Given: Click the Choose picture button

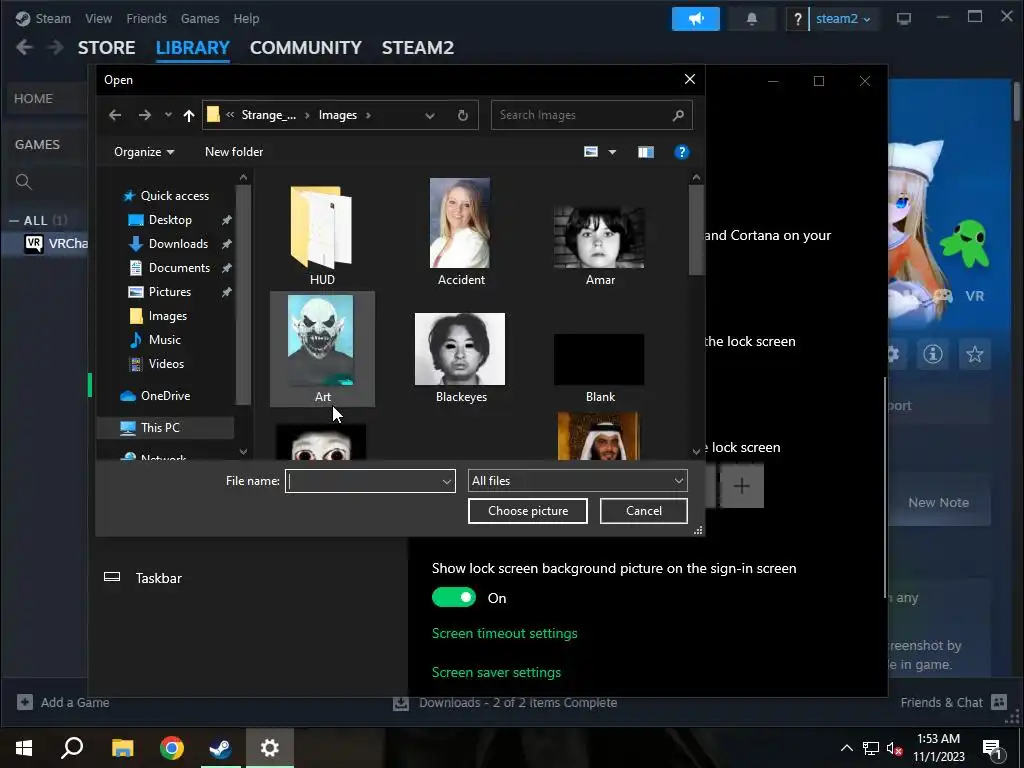Looking at the screenshot, I should pyautogui.click(x=528, y=511).
